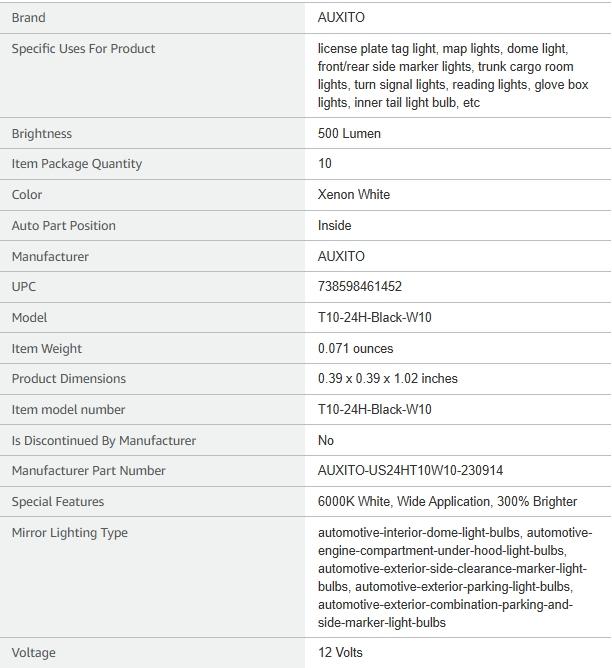Click the Specific Uses For Product label

tap(83, 48)
